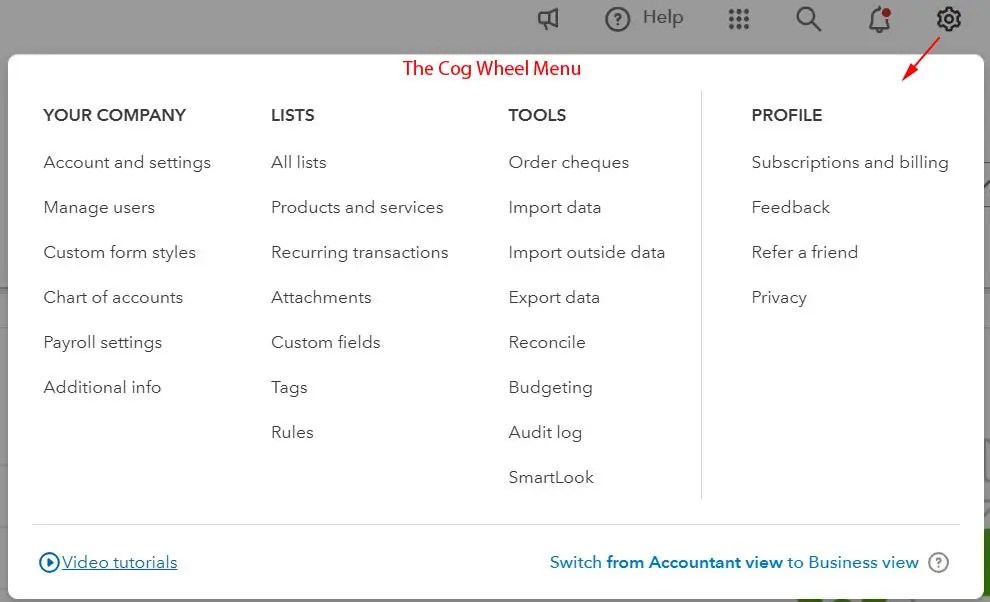
Task: Select Audit log
Action: click(544, 432)
